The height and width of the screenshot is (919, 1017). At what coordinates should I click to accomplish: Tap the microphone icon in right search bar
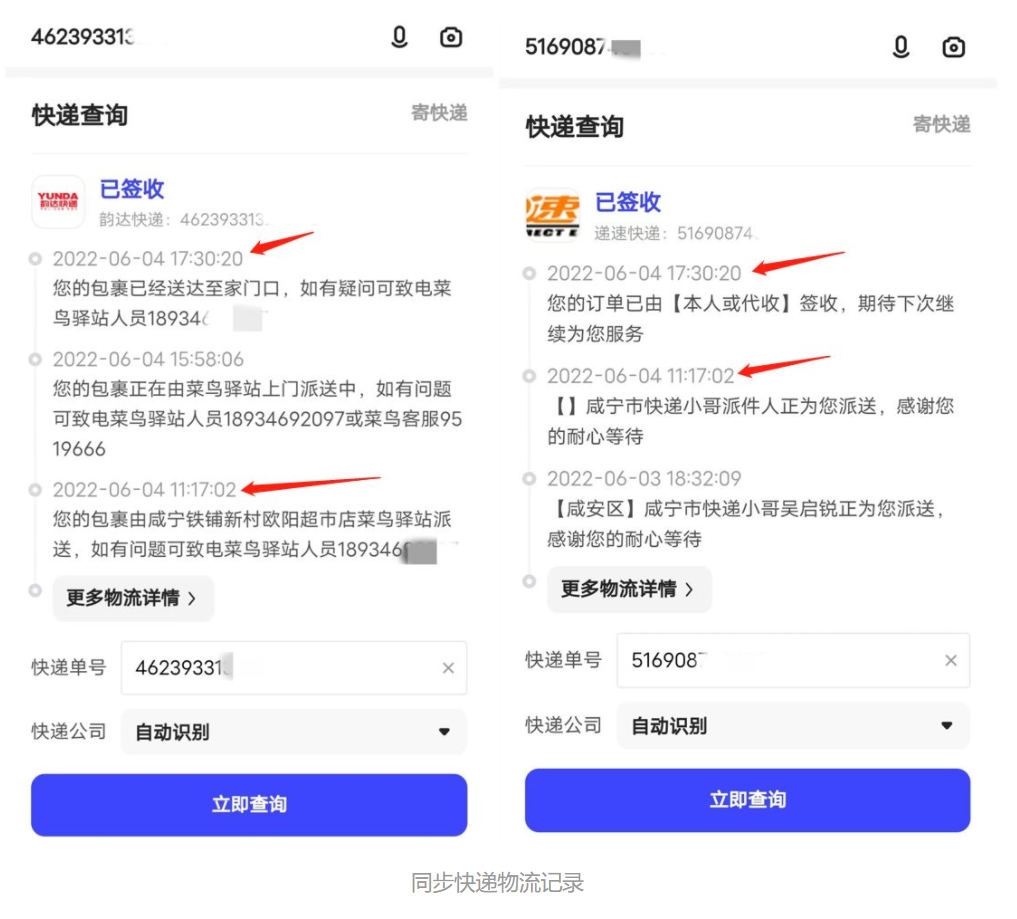click(x=901, y=47)
